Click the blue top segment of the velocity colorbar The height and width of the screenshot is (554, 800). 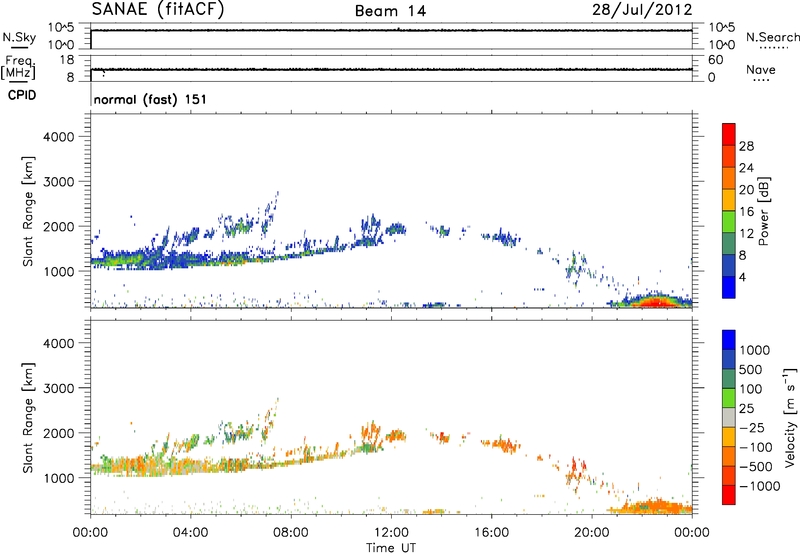point(729,340)
